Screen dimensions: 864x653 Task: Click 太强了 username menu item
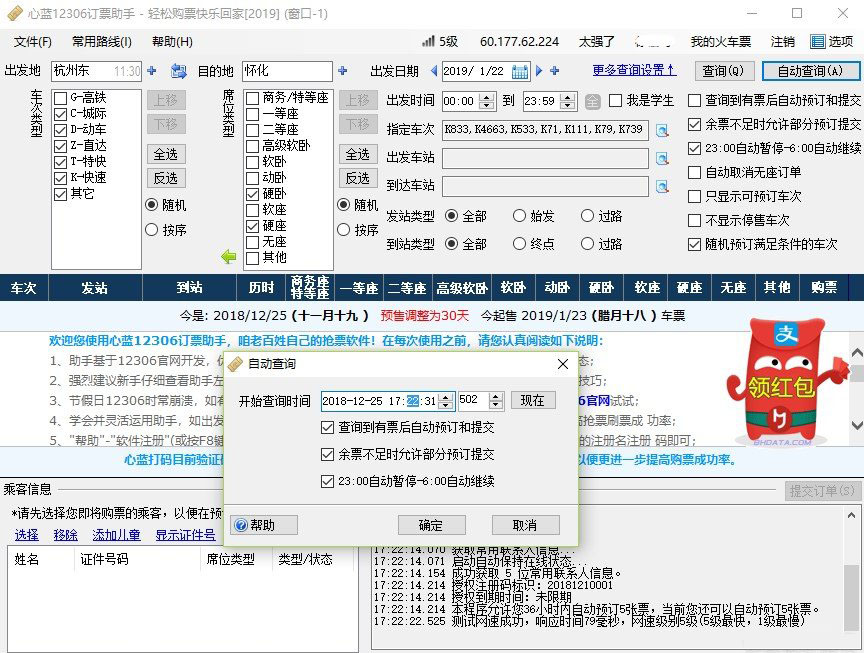pyautogui.click(x=596, y=42)
